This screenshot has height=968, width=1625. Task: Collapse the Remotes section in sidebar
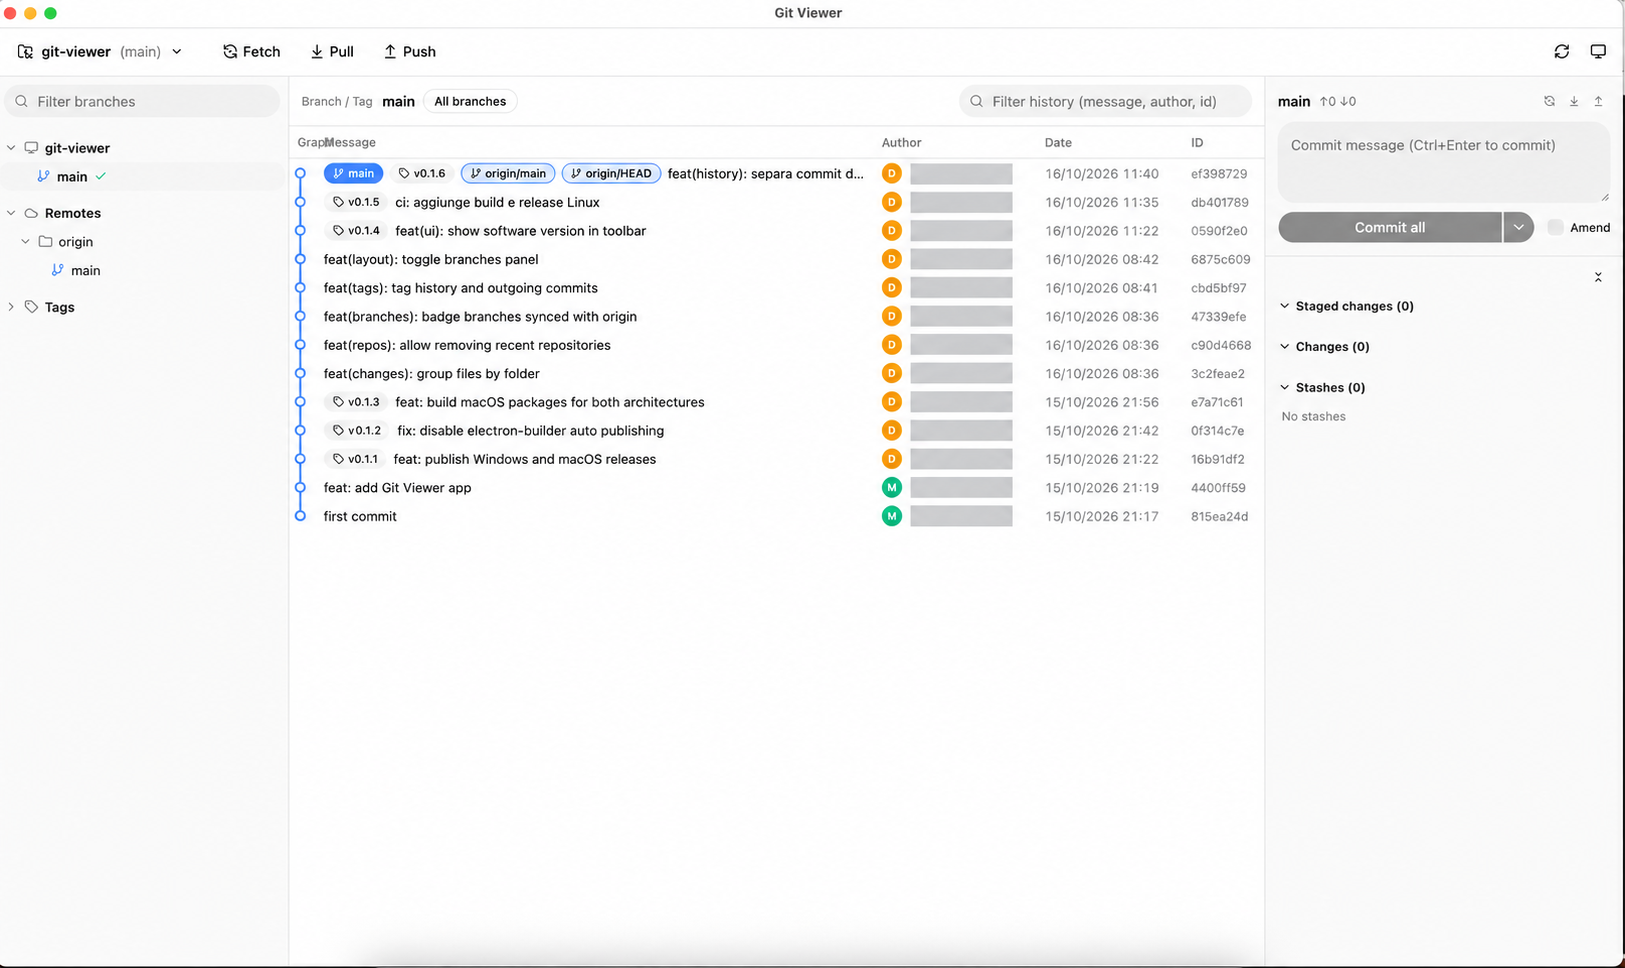coord(11,213)
